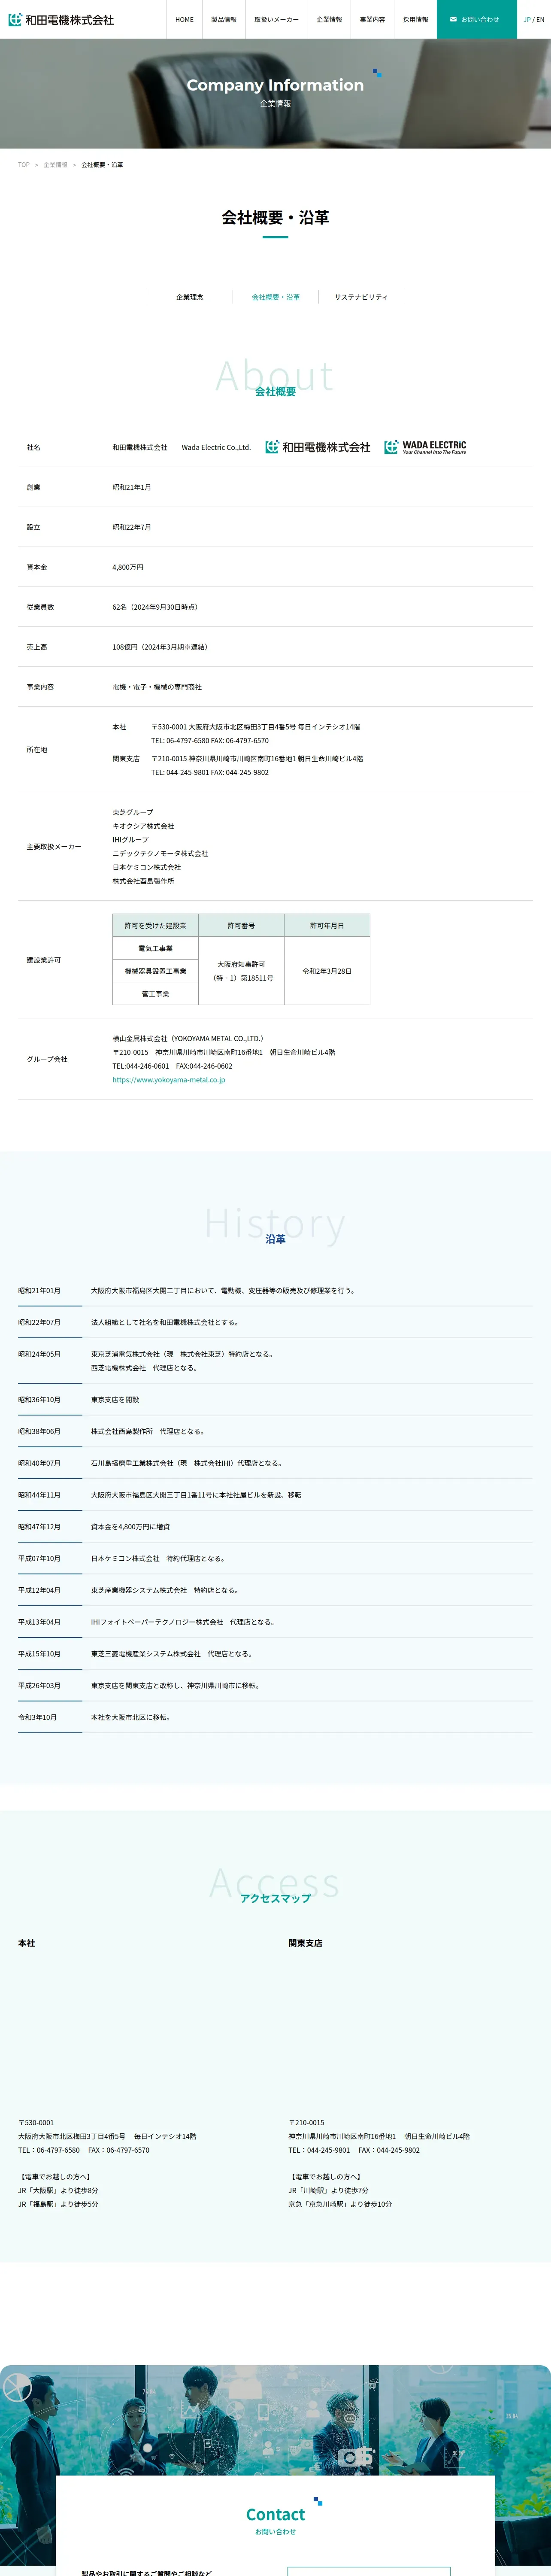The image size is (551, 2576).
Task: Click the 本社 access heading
Action: point(26,1943)
